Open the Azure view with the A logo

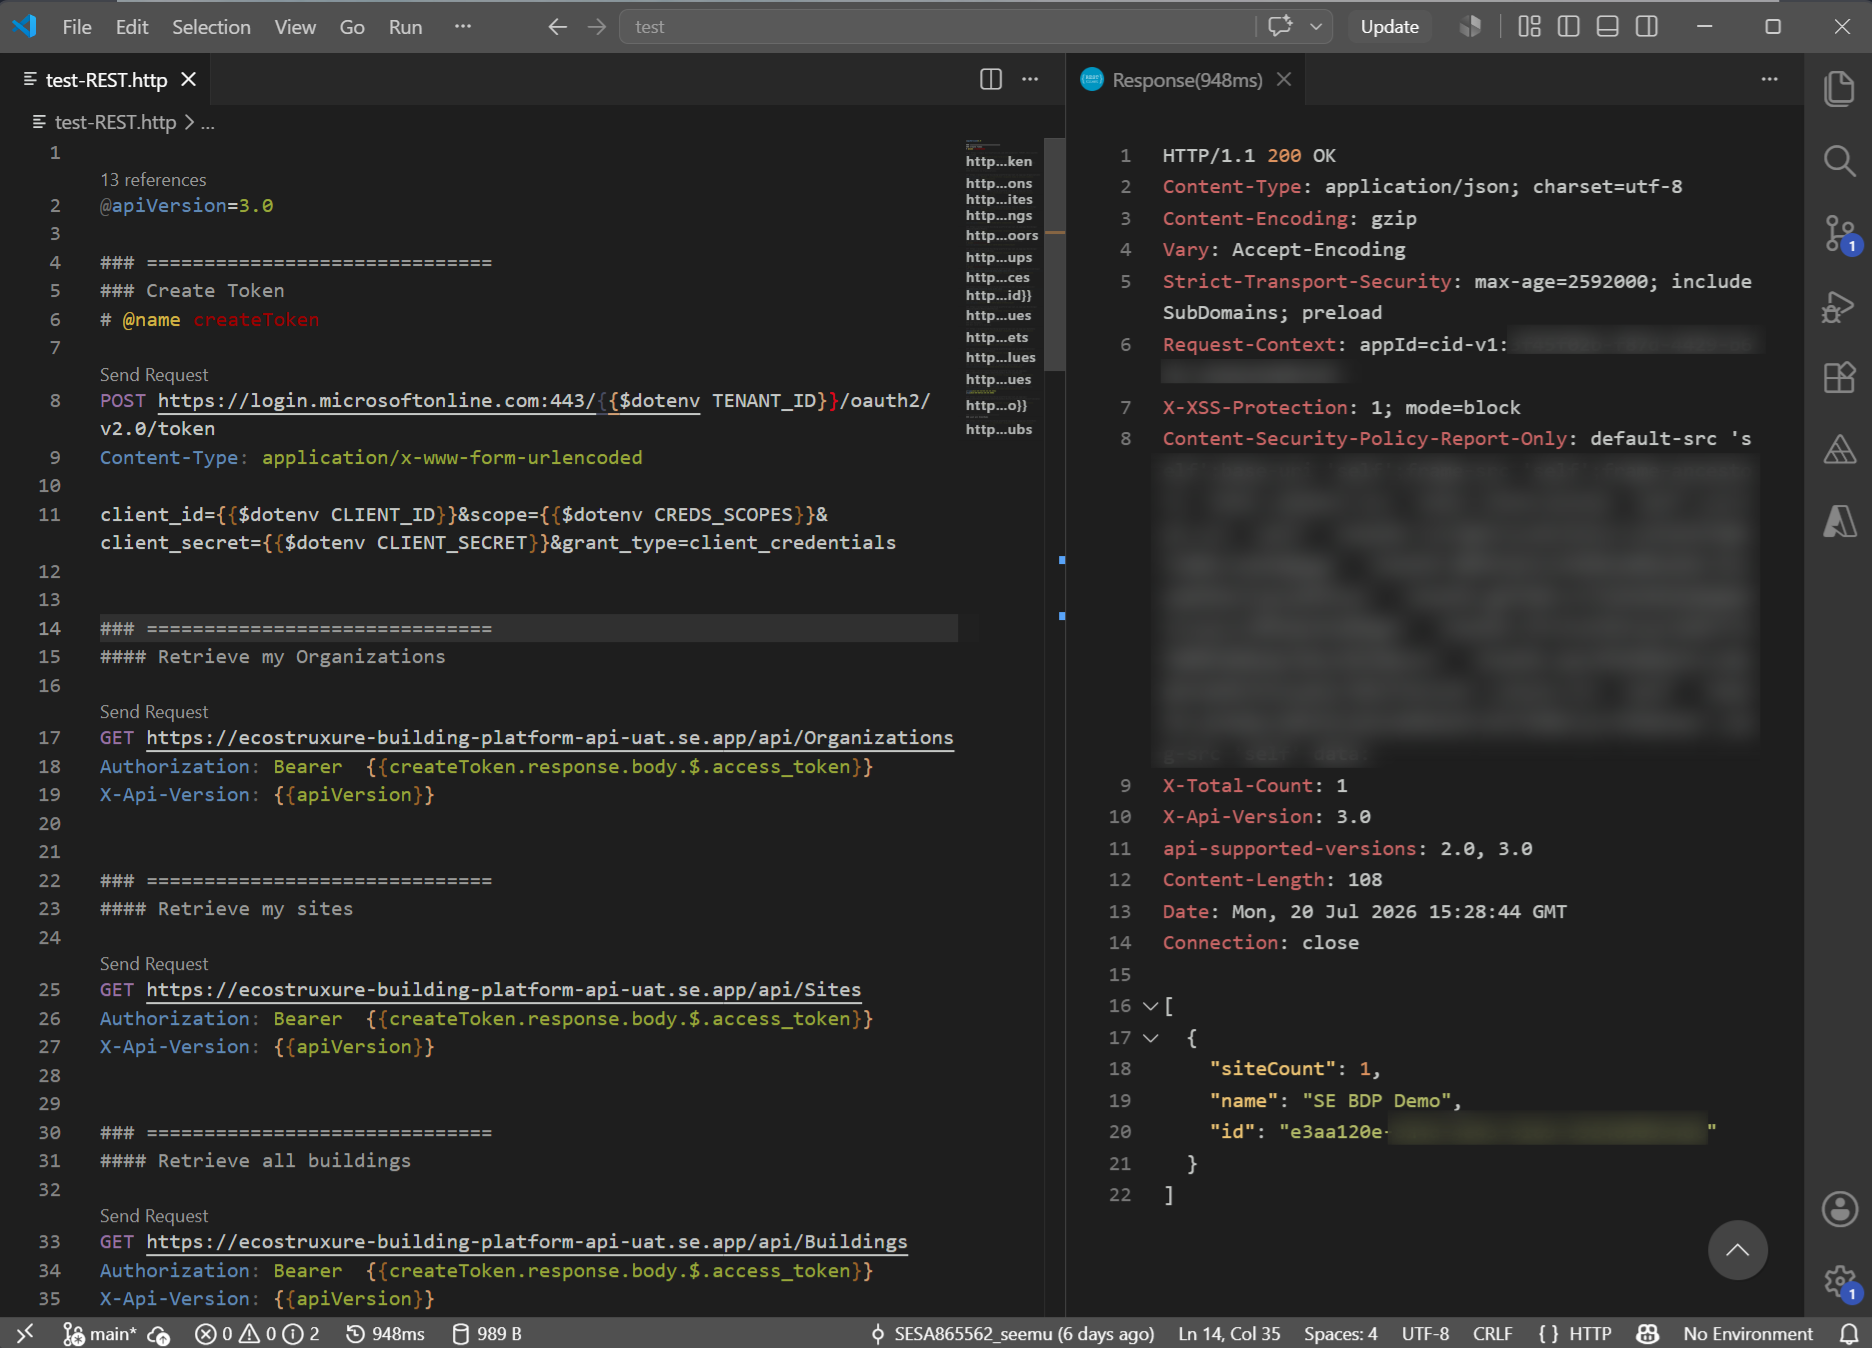[x=1839, y=521]
